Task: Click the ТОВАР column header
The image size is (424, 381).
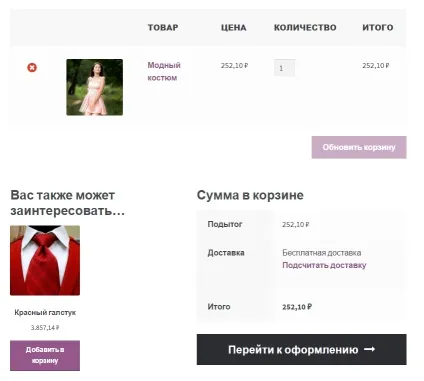Action: [x=163, y=27]
